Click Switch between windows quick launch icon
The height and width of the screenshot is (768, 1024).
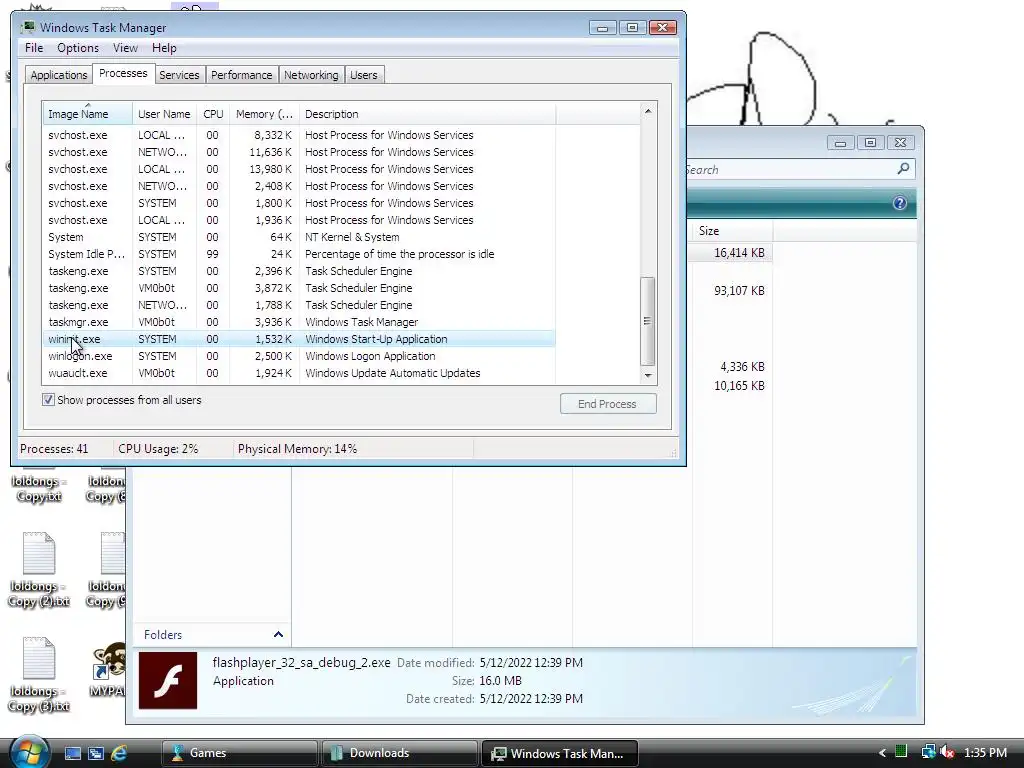point(95,753)
